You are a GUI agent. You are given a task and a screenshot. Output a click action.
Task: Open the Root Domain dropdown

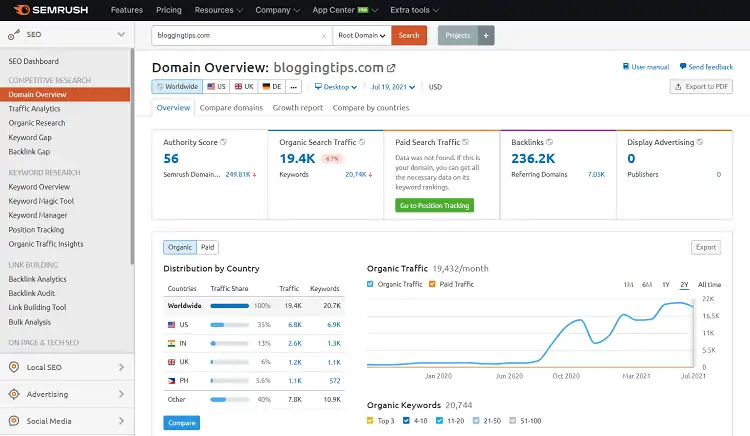click(362, 35)
